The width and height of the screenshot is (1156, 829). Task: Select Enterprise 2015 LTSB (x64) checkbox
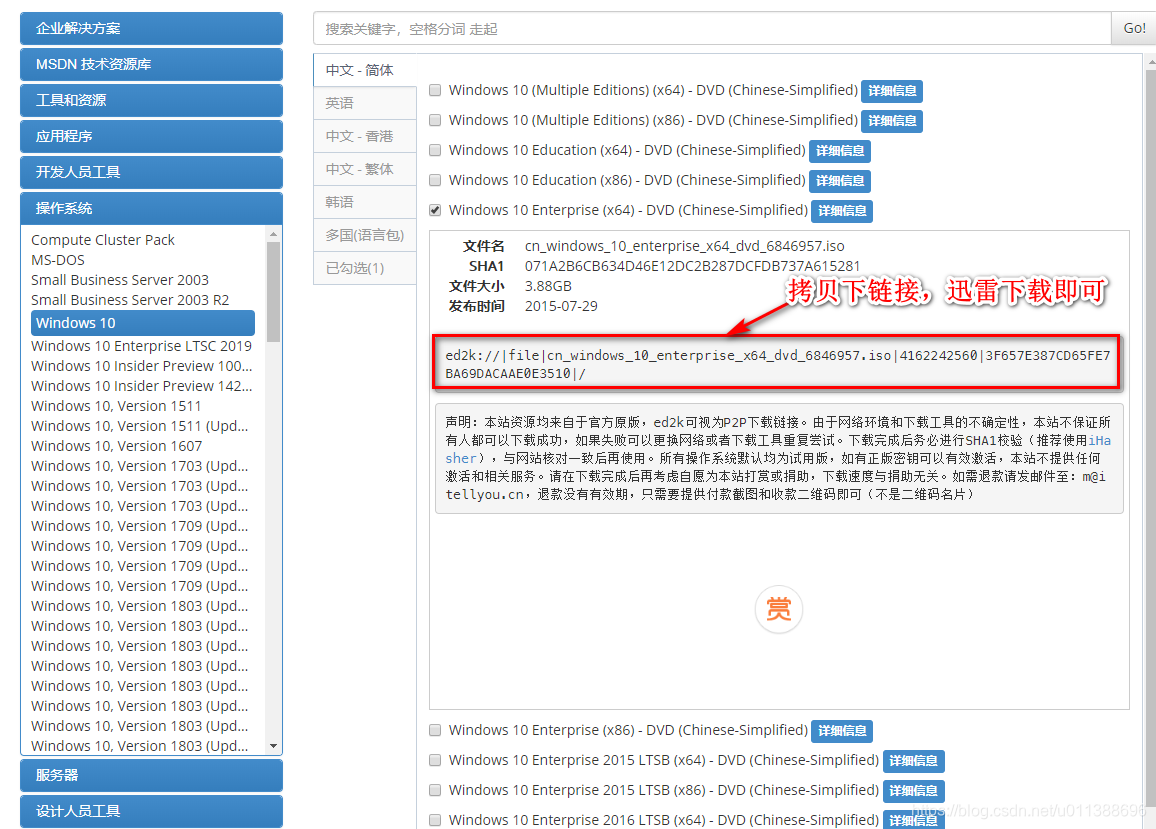pos(435,760)
